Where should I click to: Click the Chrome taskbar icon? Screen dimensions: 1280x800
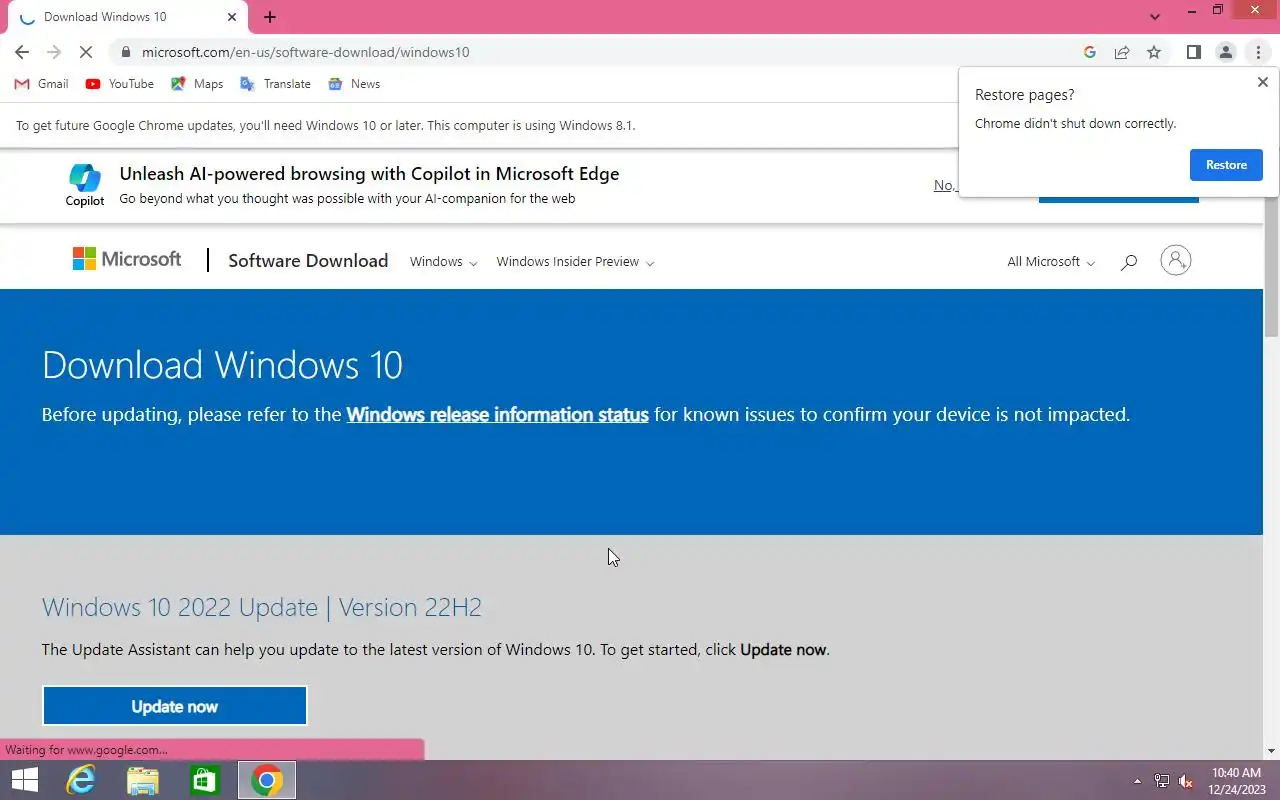tap(267, 780)
